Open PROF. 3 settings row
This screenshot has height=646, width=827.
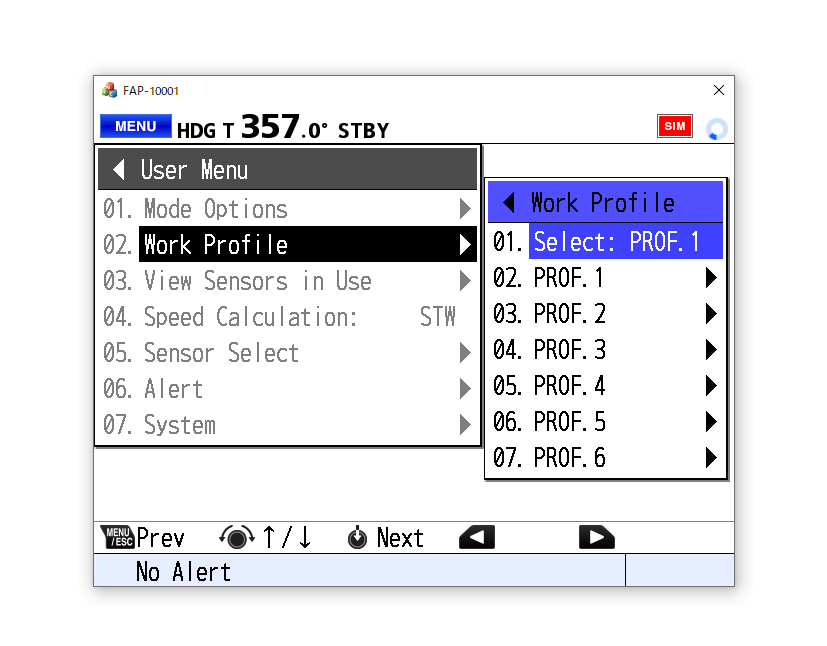(x=605, y=349)
